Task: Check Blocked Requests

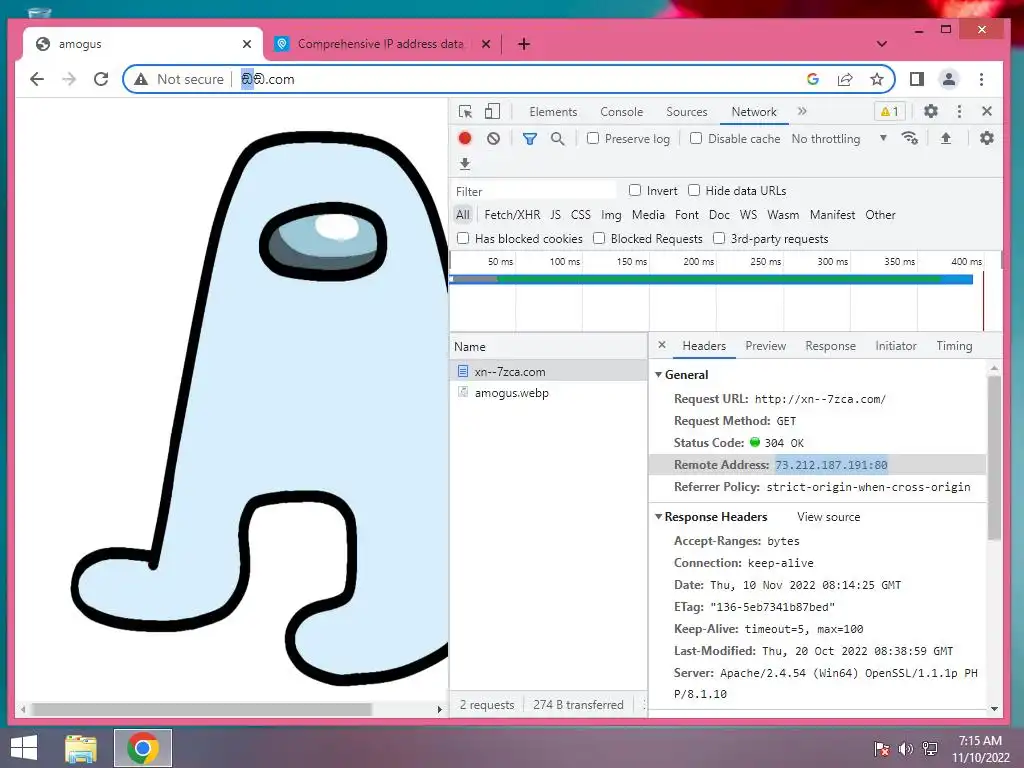Action: coord(599,238)
